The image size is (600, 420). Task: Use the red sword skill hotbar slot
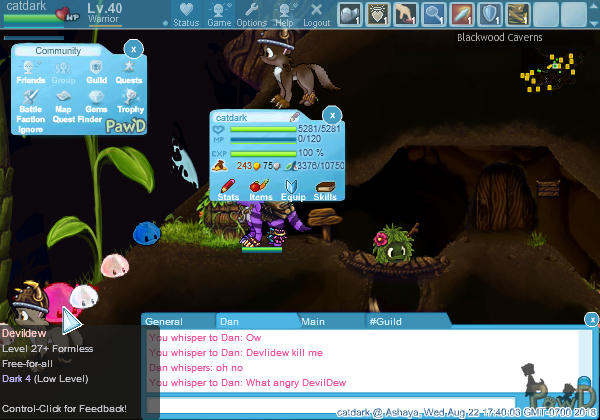point(462,15)
